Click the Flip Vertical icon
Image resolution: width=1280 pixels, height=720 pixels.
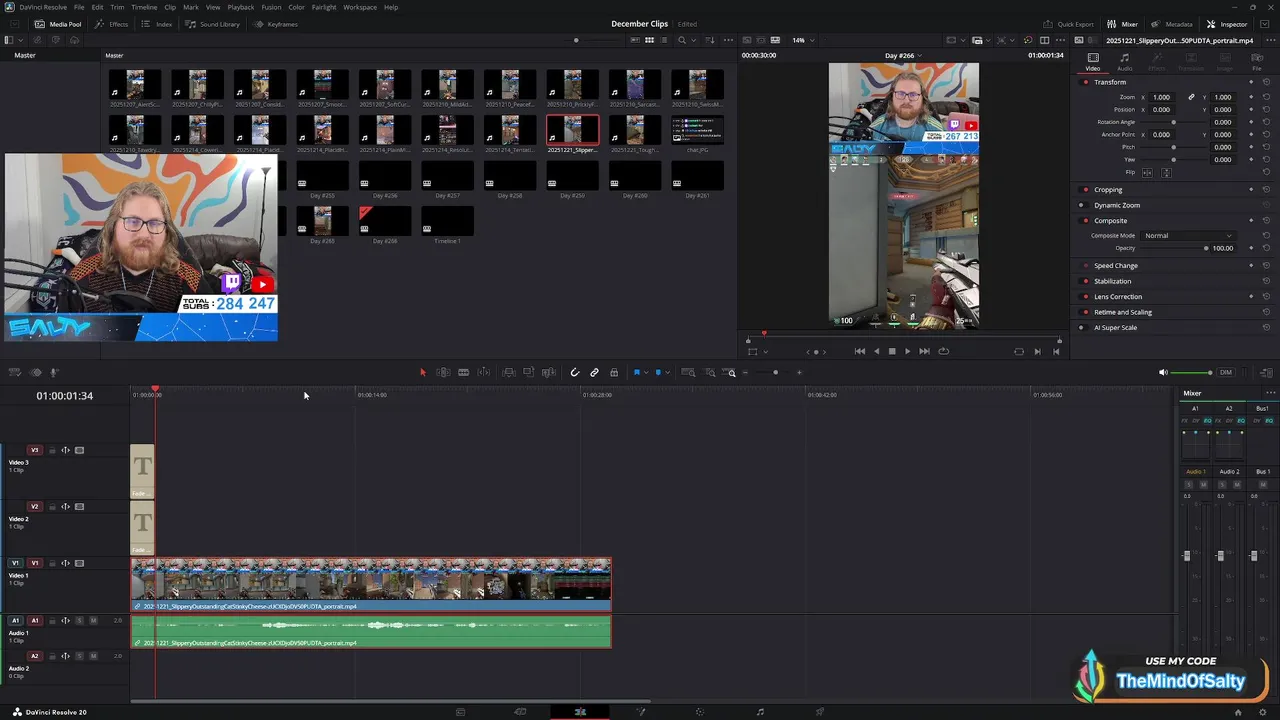click(x=1166, y=173)
